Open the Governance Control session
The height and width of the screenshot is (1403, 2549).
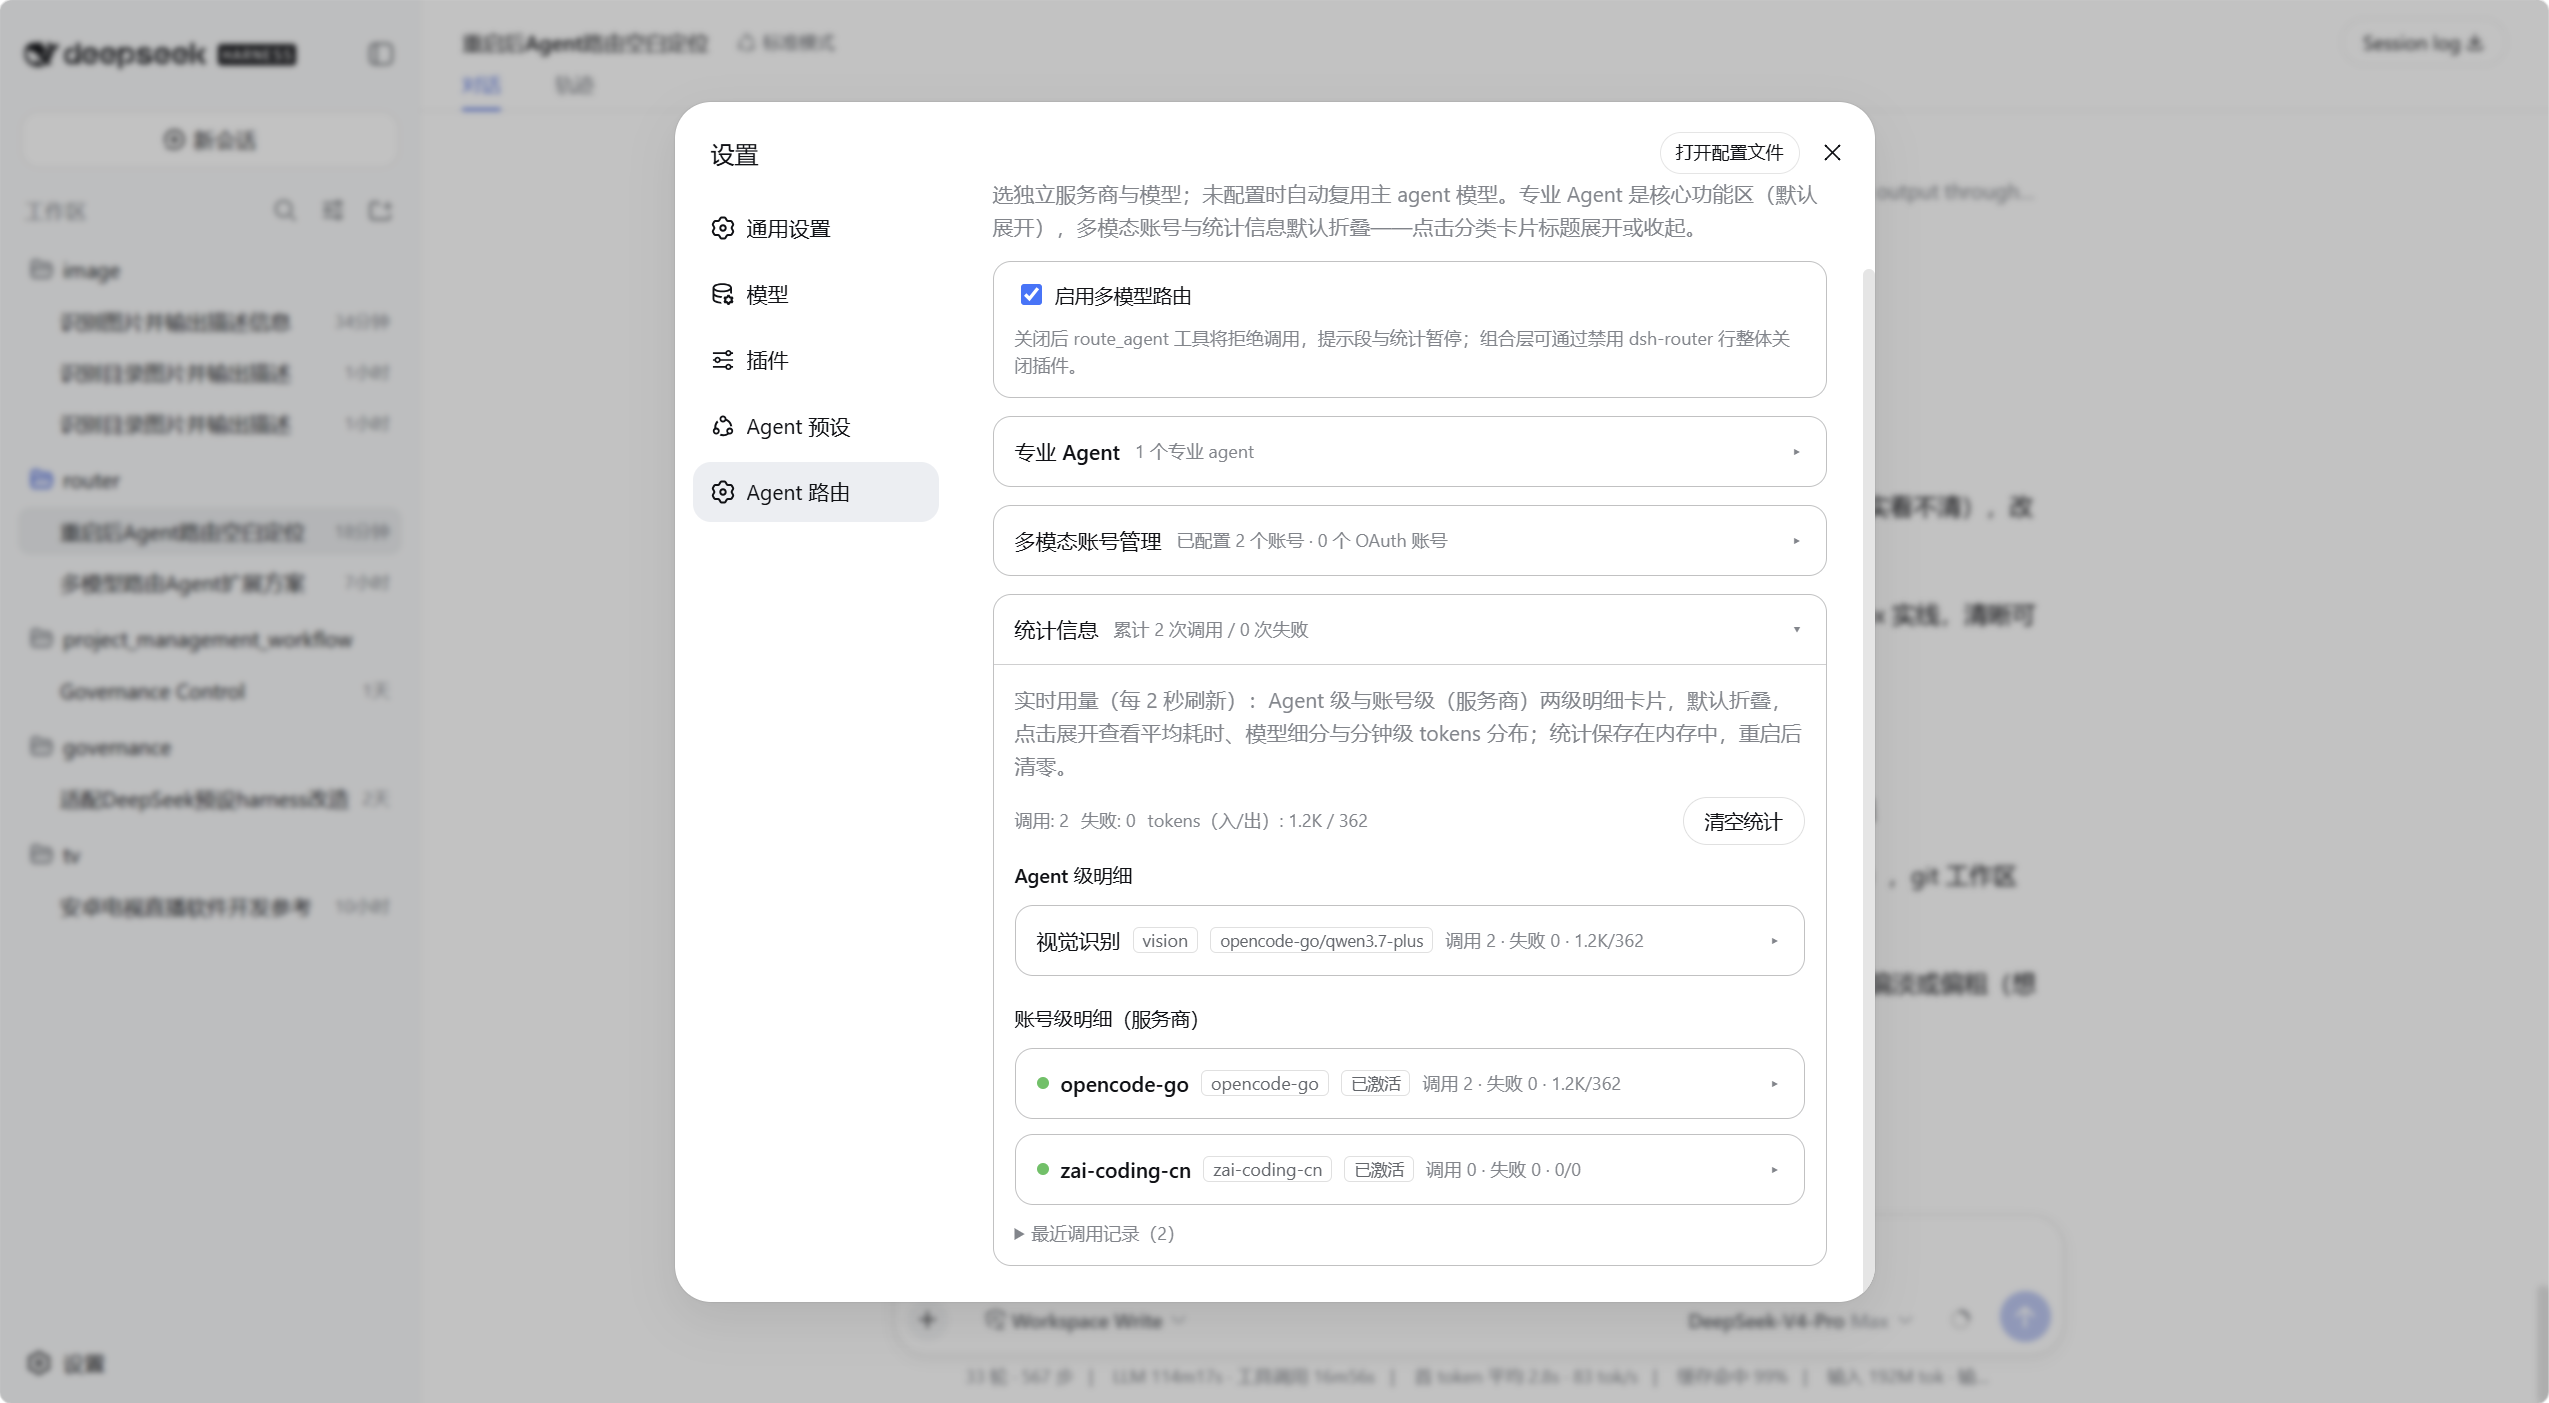(x=210, y=691)
